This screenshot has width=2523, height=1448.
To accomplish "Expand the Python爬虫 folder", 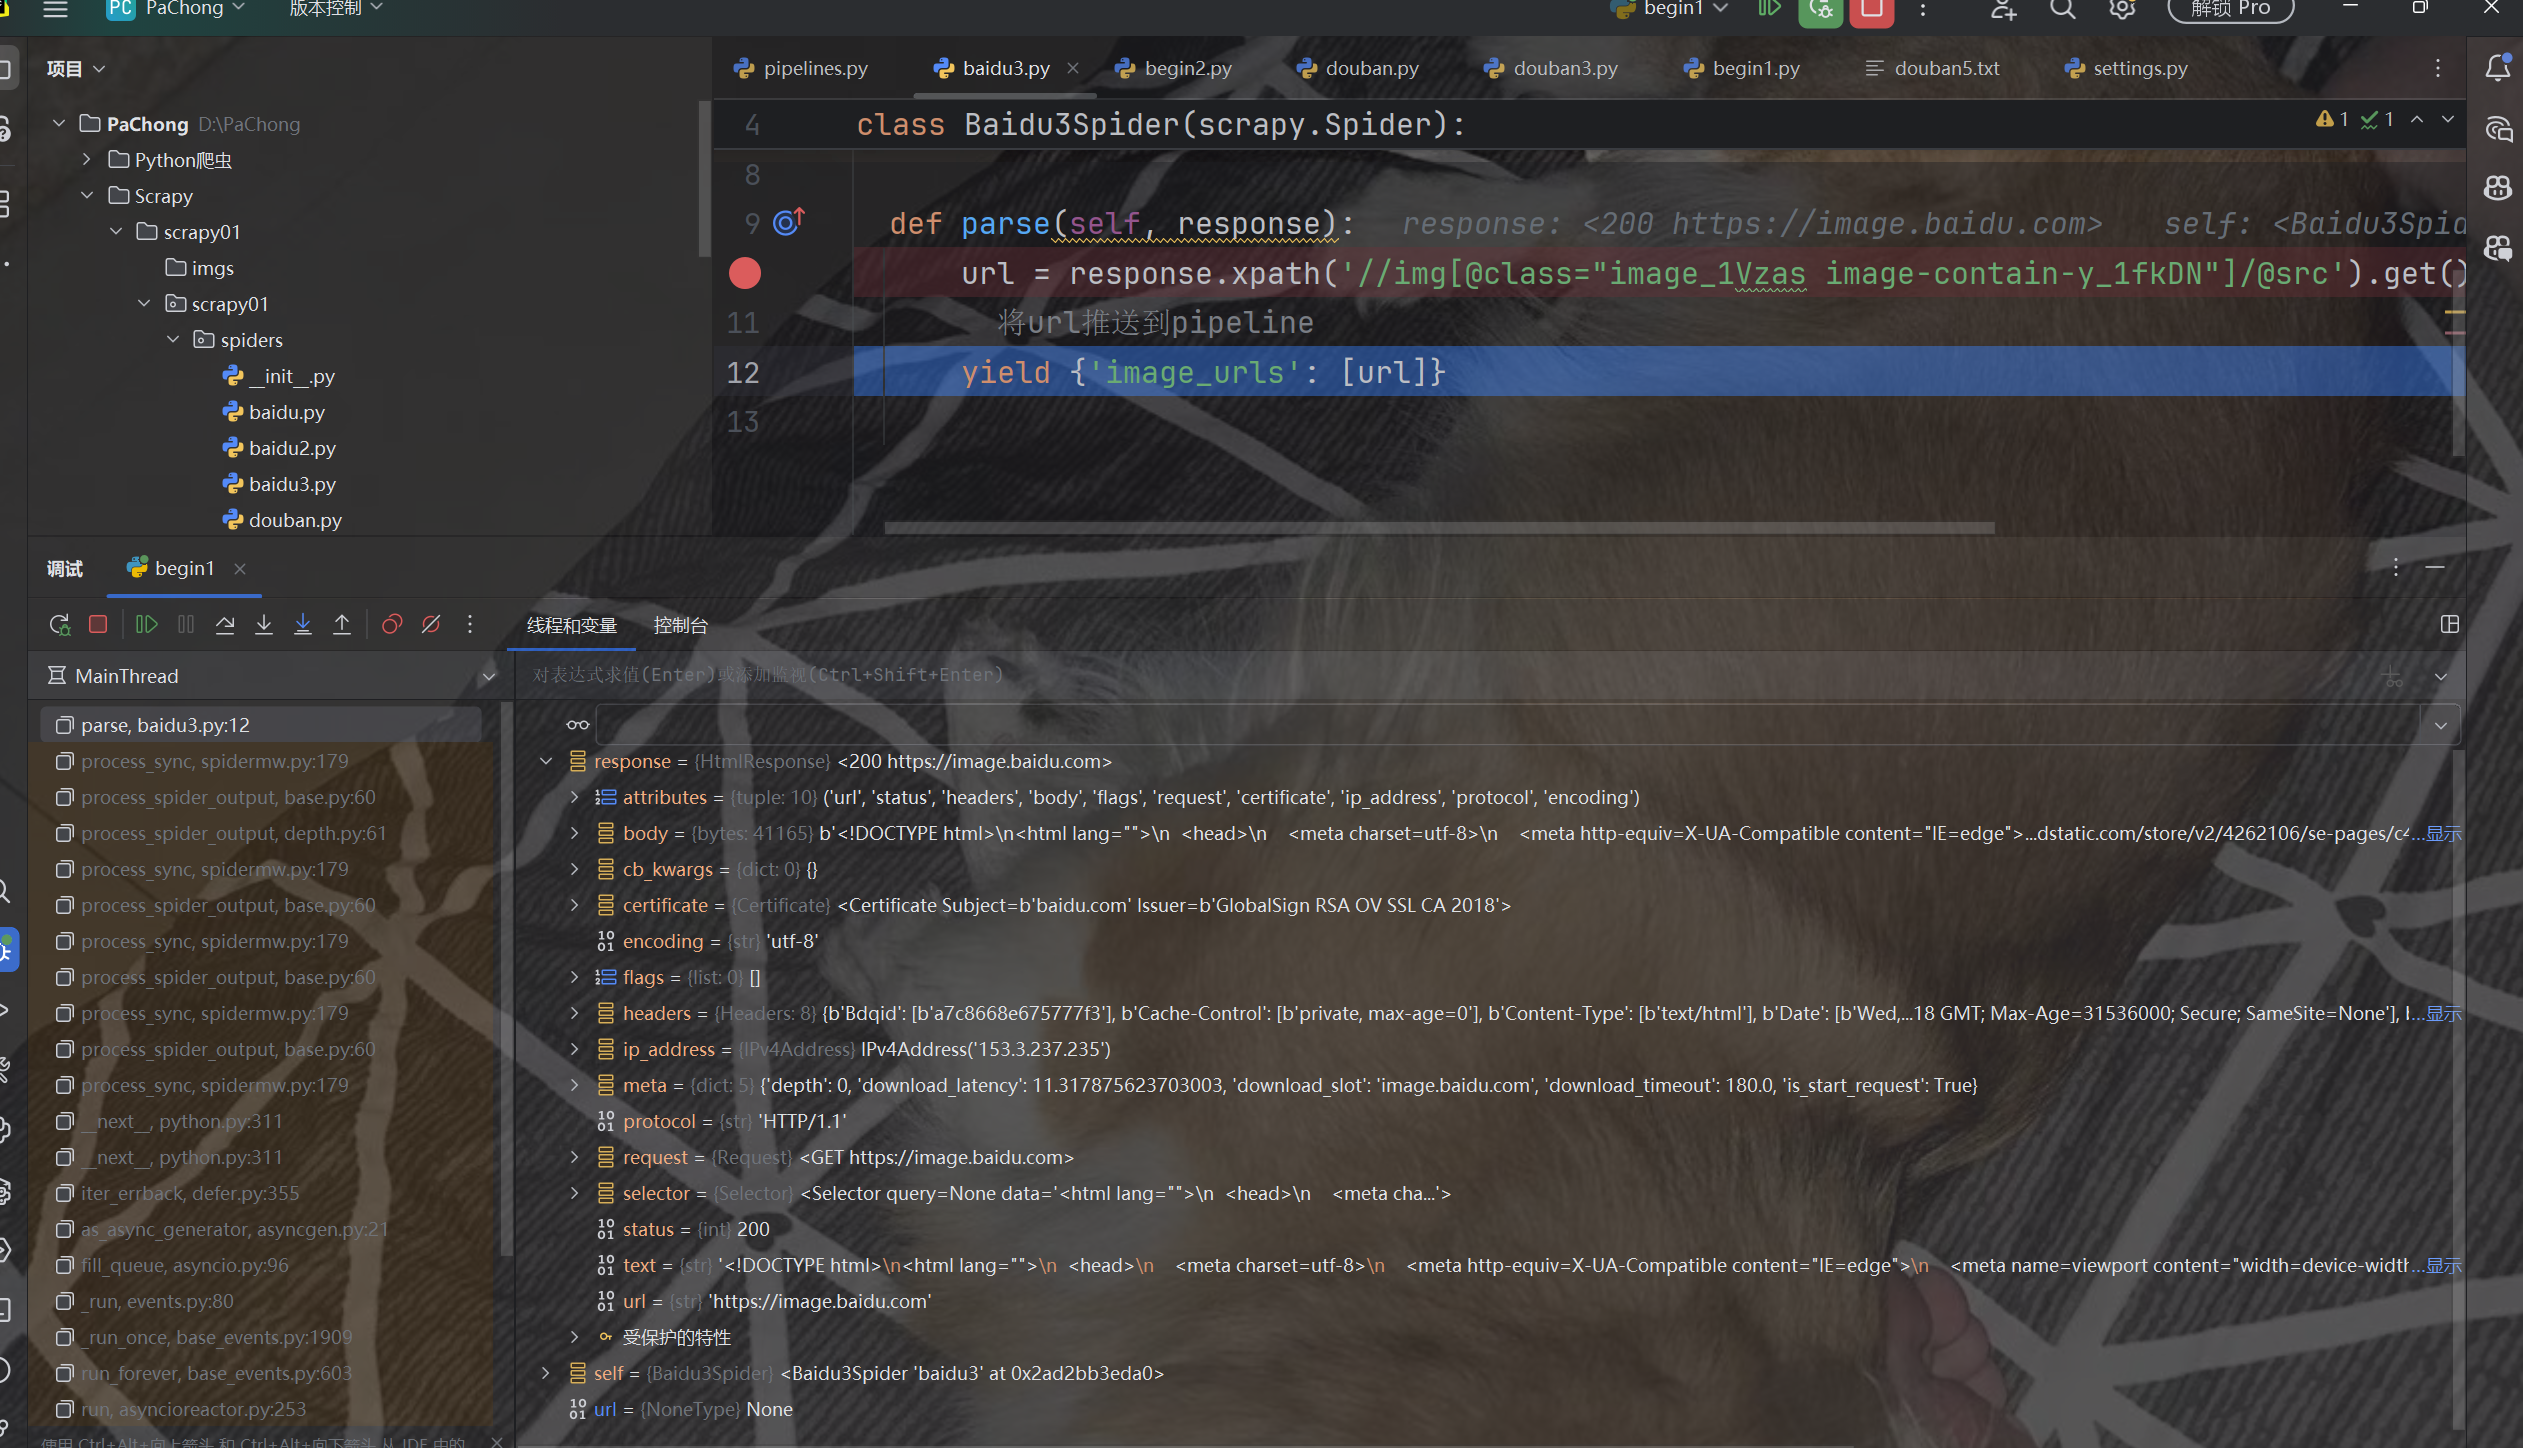I will coord(87,160).
